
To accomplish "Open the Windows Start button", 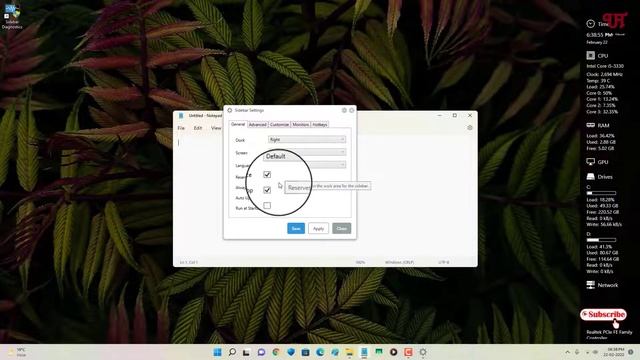I will point(218,352).
